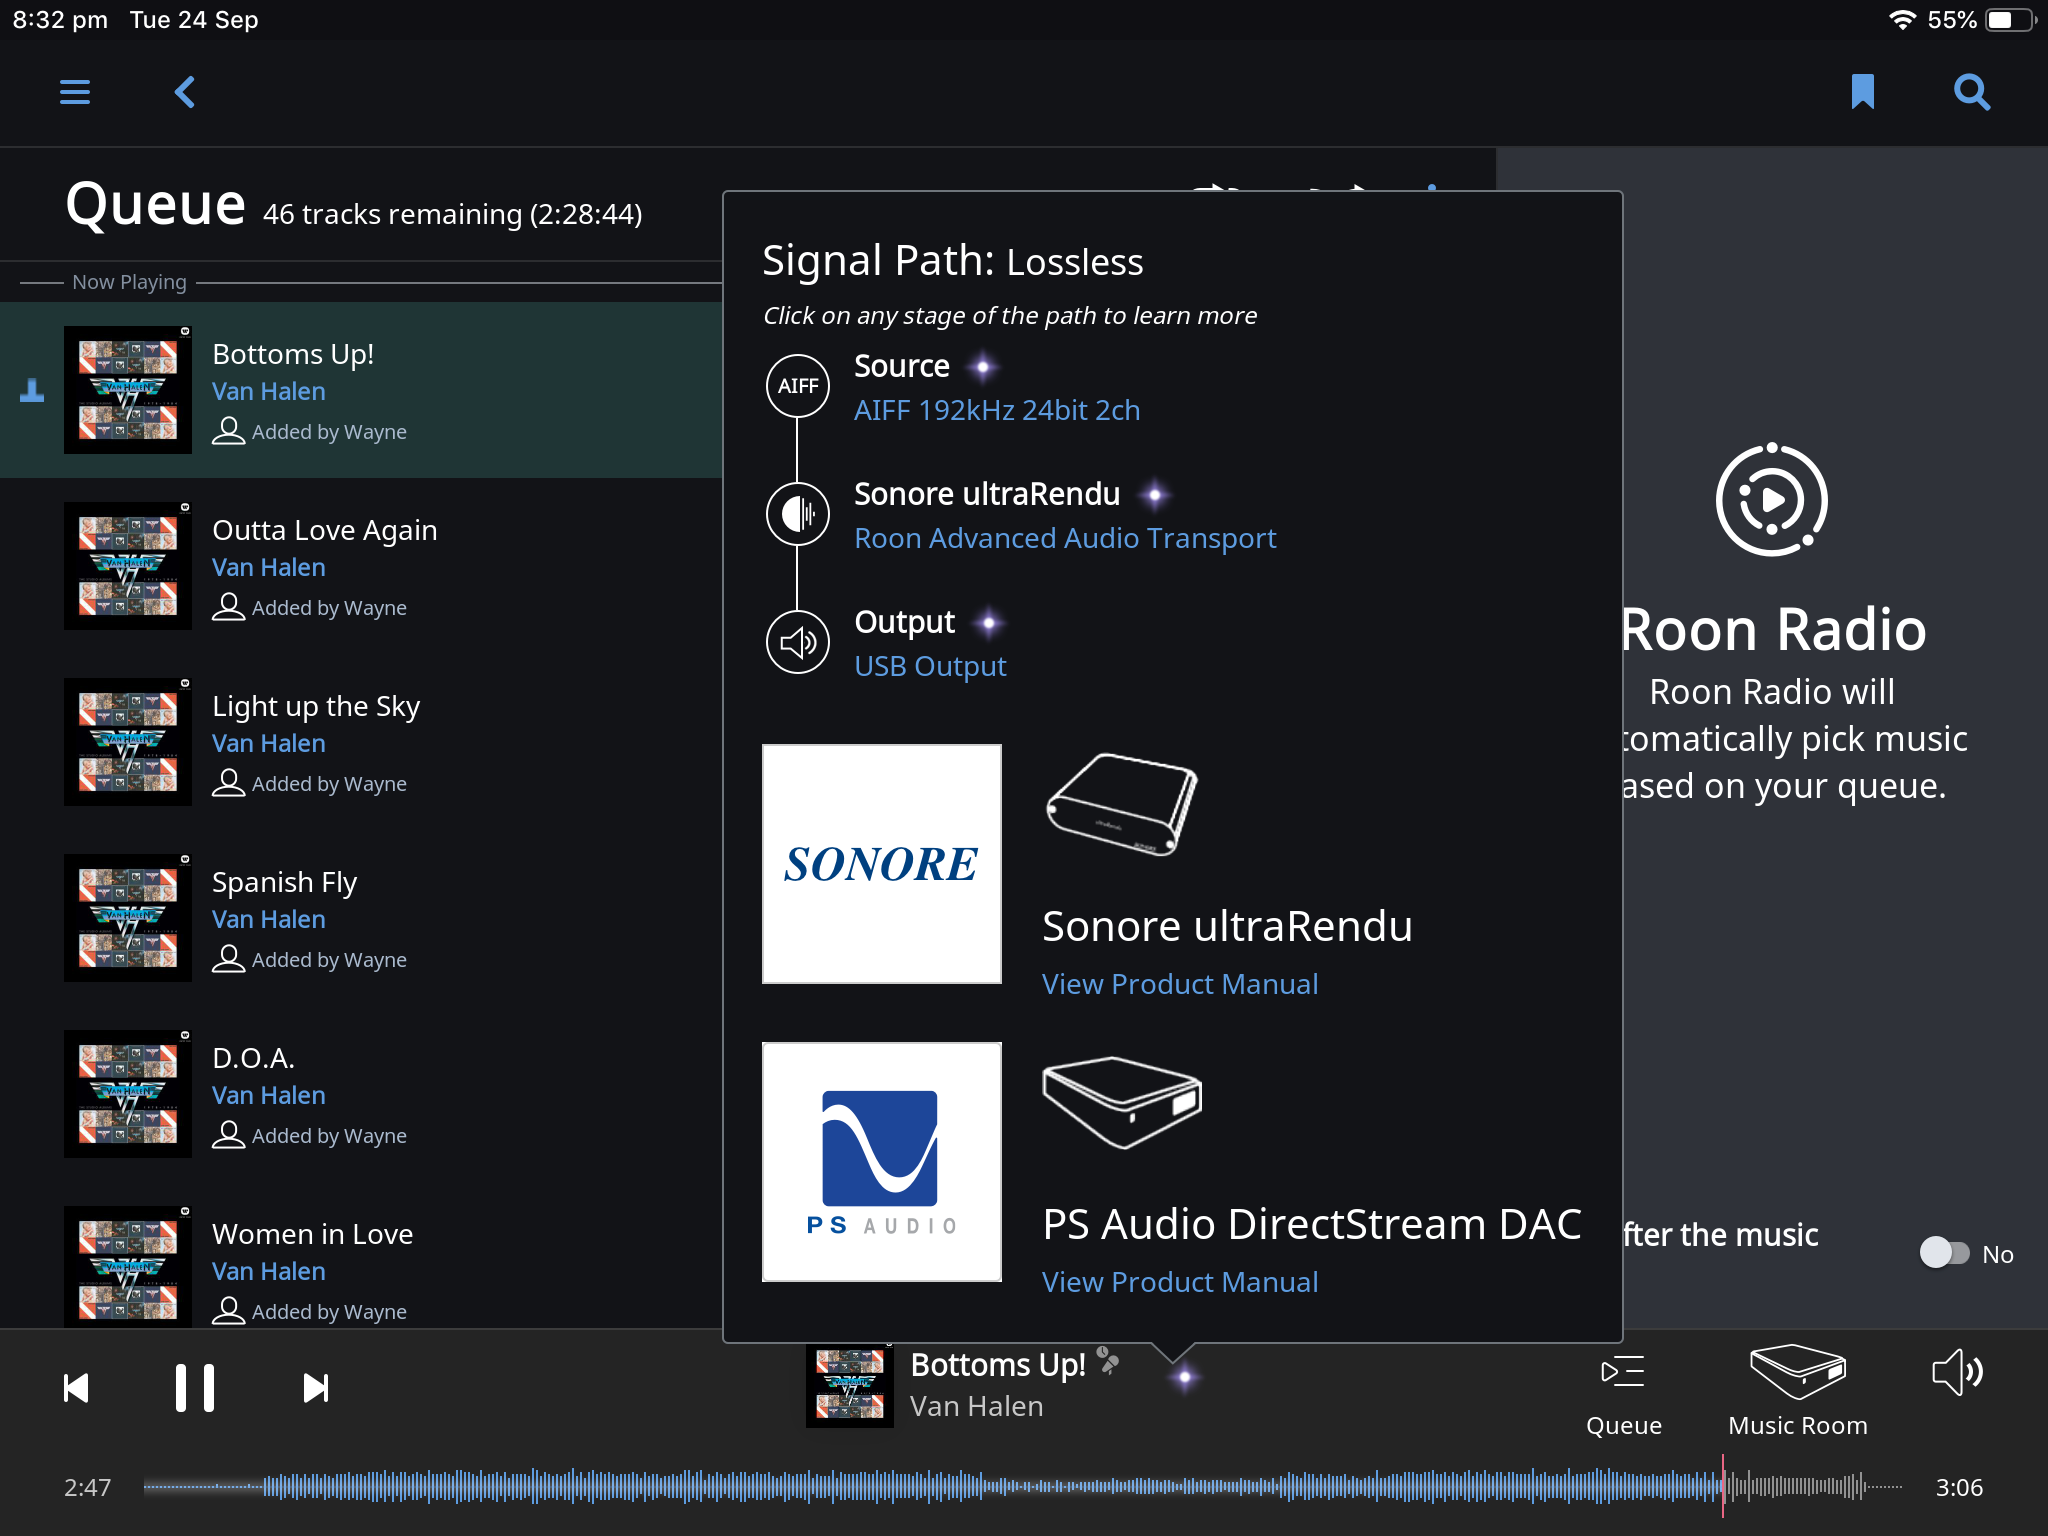Viewport: 2048px width, 1536px height.
Task: Click the signal path light in footer
Action: point(1185,1377)
